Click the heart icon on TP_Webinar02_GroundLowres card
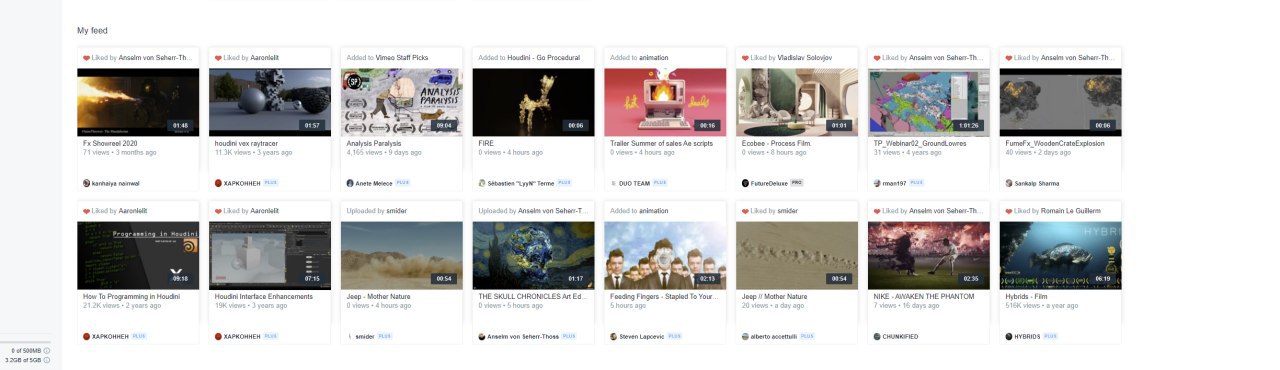 click(878, 58)
